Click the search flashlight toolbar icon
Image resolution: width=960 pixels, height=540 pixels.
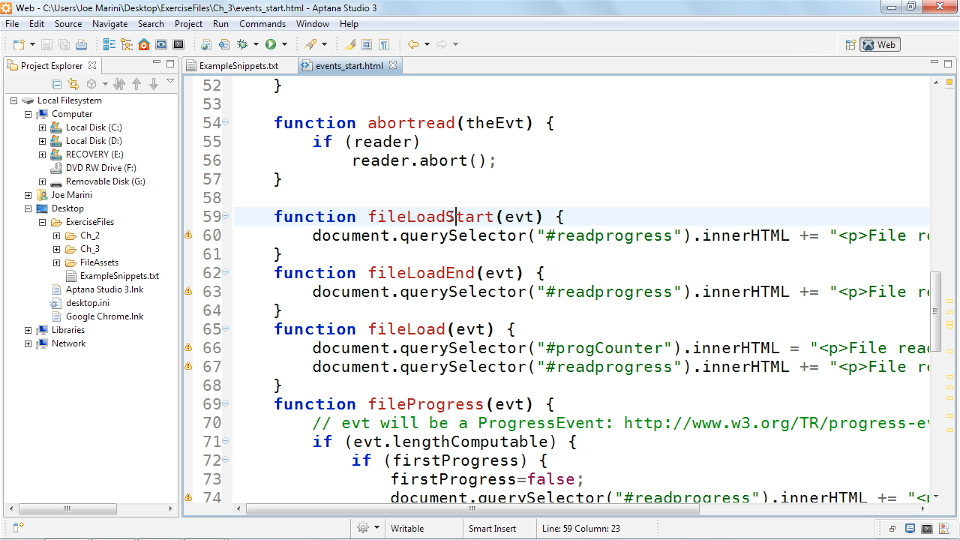click(x=311, y=45)
